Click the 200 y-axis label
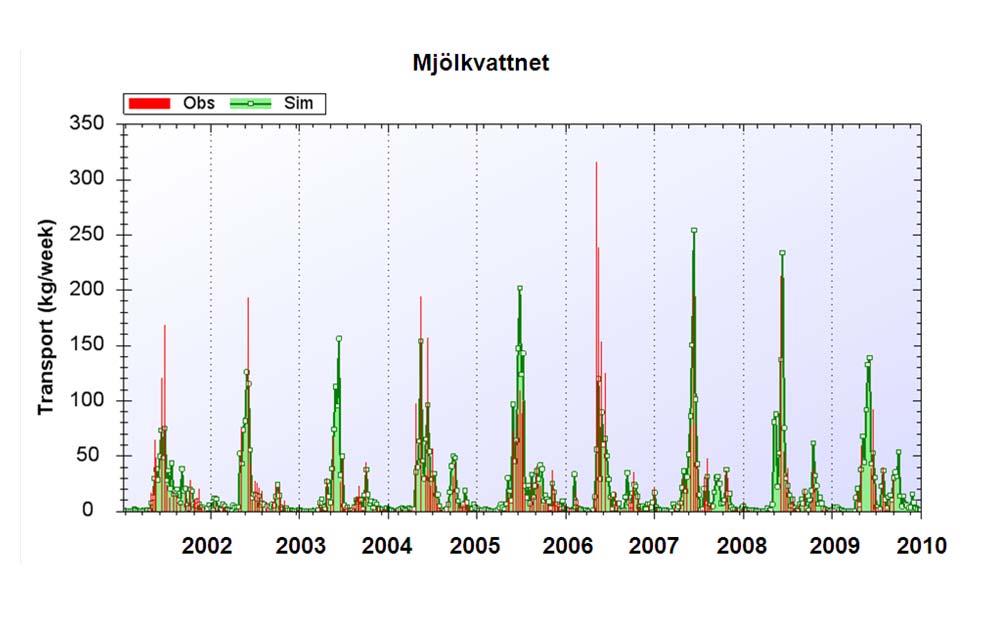 click(87, 289)
